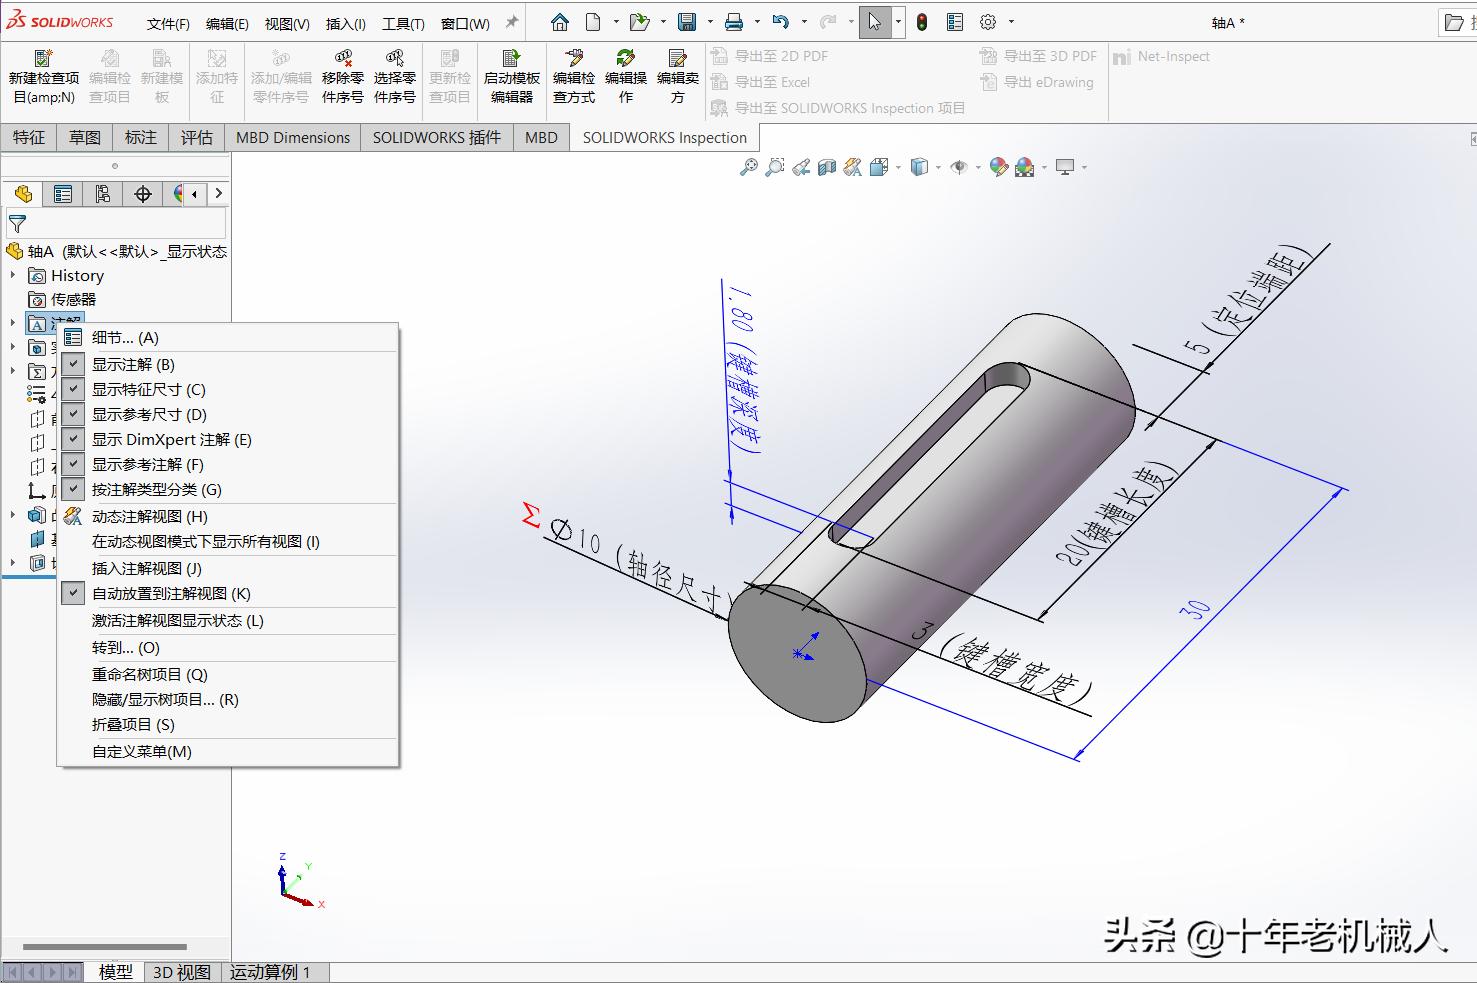
Task: Switch to the MBD Dimensions tab
Action: (x=292, y=137)
